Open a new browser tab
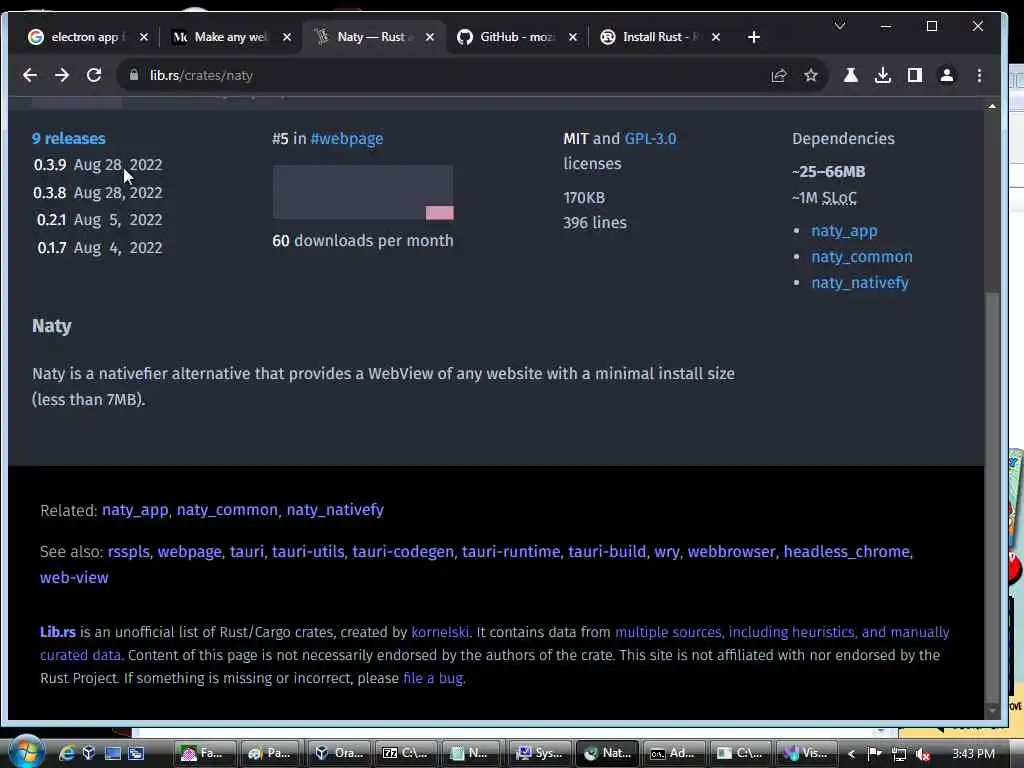The height and width of the screenshot is (768, 1024). (754, 37)
